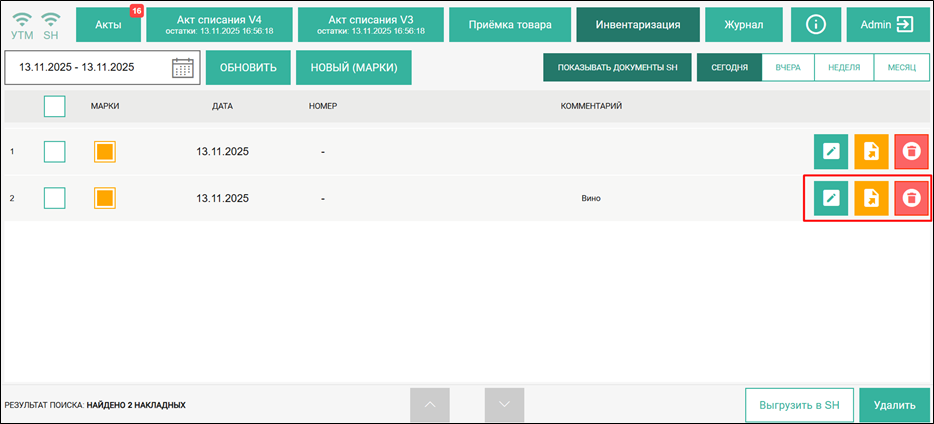Click the orange marks square in row 1
Image resolution: width=934 pixels, height=424 pixels.
pyautogui.click(x=105, y=152)
